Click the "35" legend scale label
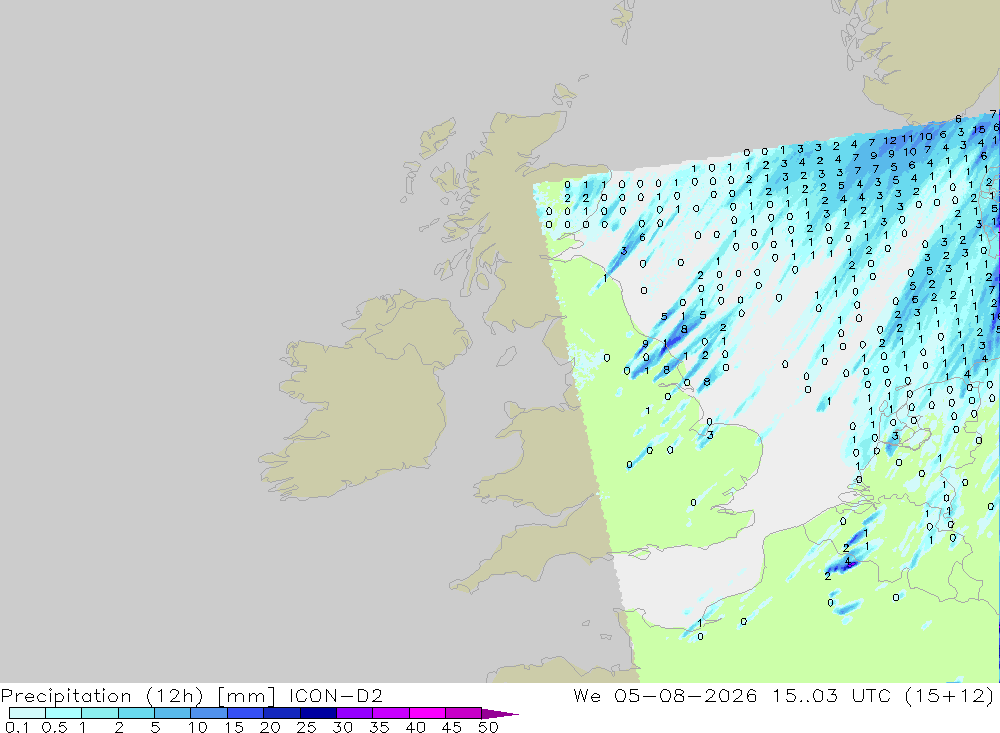The height and width of the screenshot is (733, 1000). click(379, 727)
